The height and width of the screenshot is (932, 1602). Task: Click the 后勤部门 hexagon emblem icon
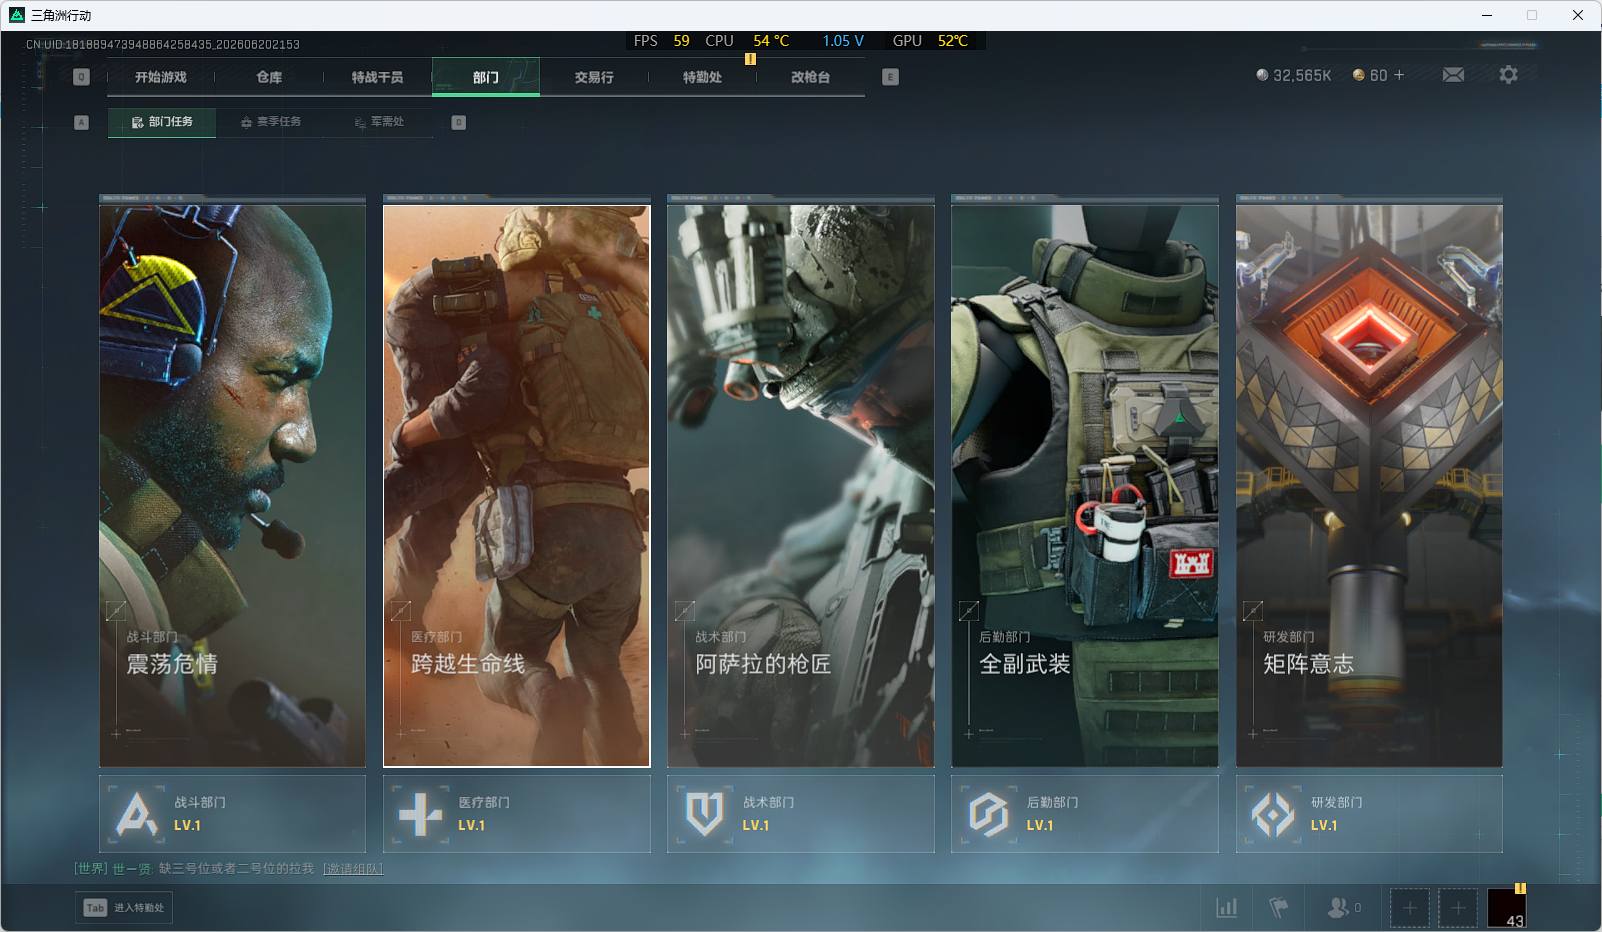[x=988, y=814]
